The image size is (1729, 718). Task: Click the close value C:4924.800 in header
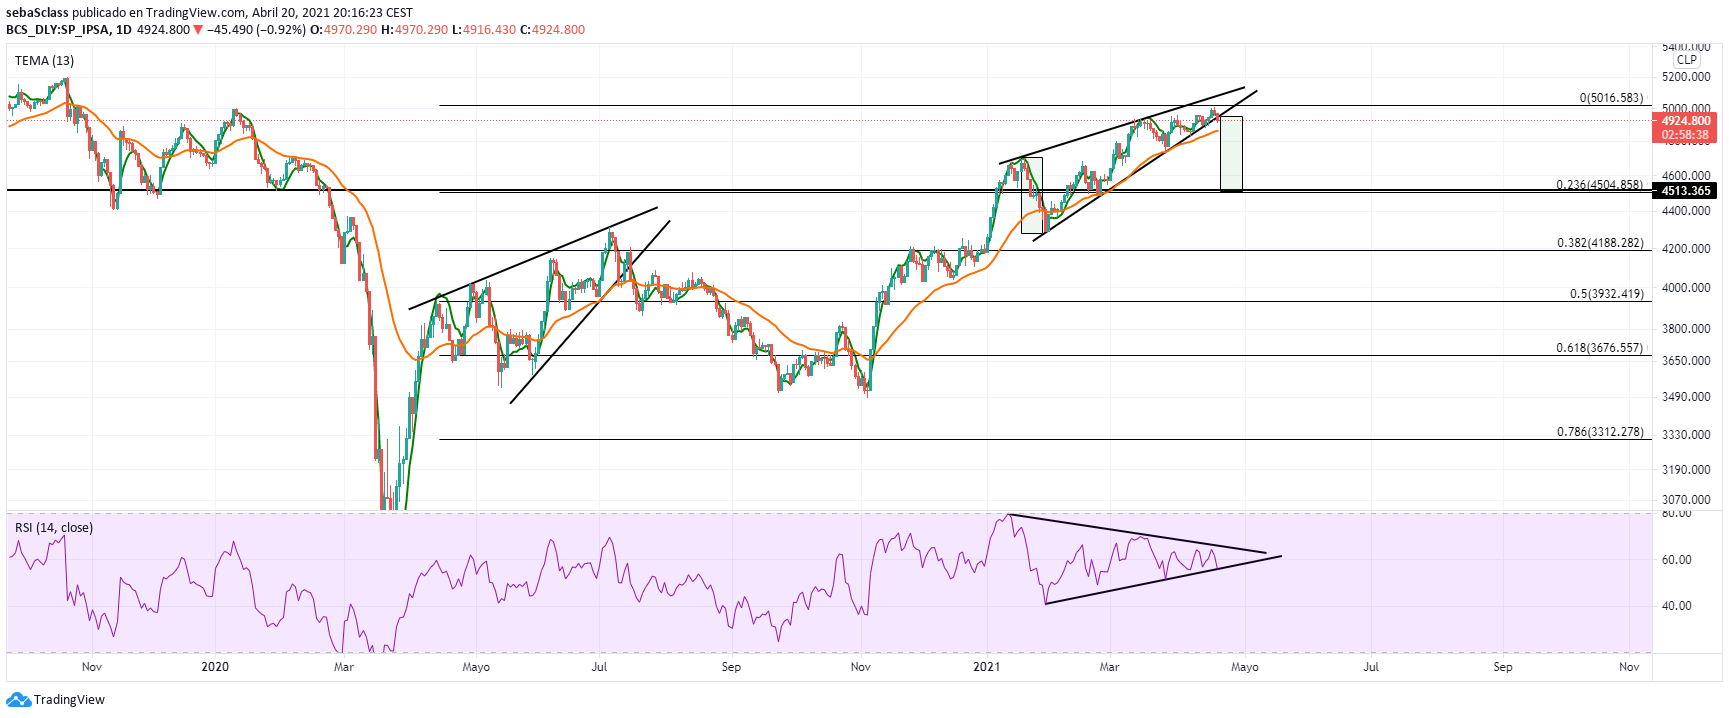(x=552, y=30)
